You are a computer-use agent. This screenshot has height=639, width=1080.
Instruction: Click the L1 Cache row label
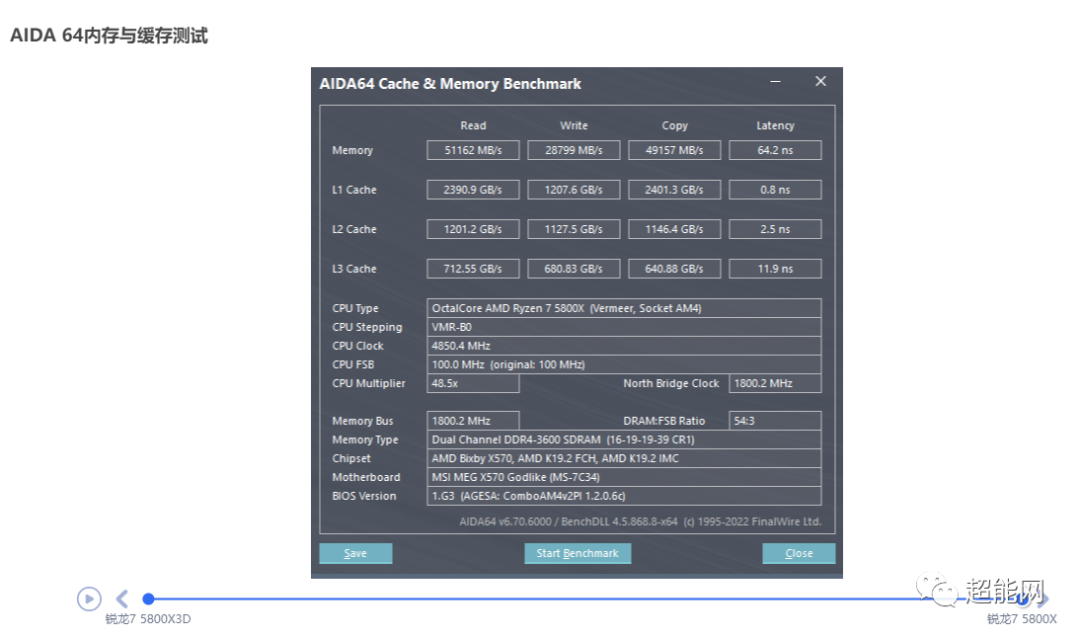pyautogui.click(x=354, y=189)
